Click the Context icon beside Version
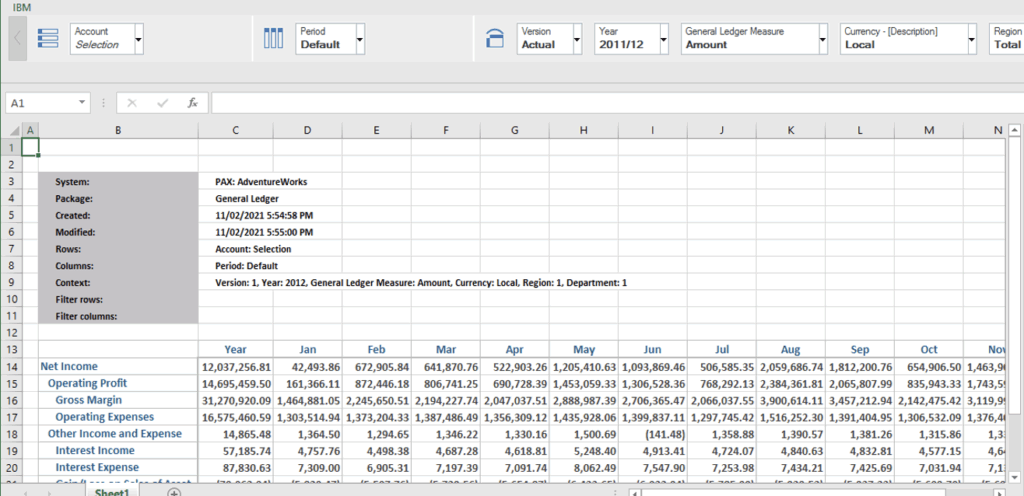 [x=494, y=39]
